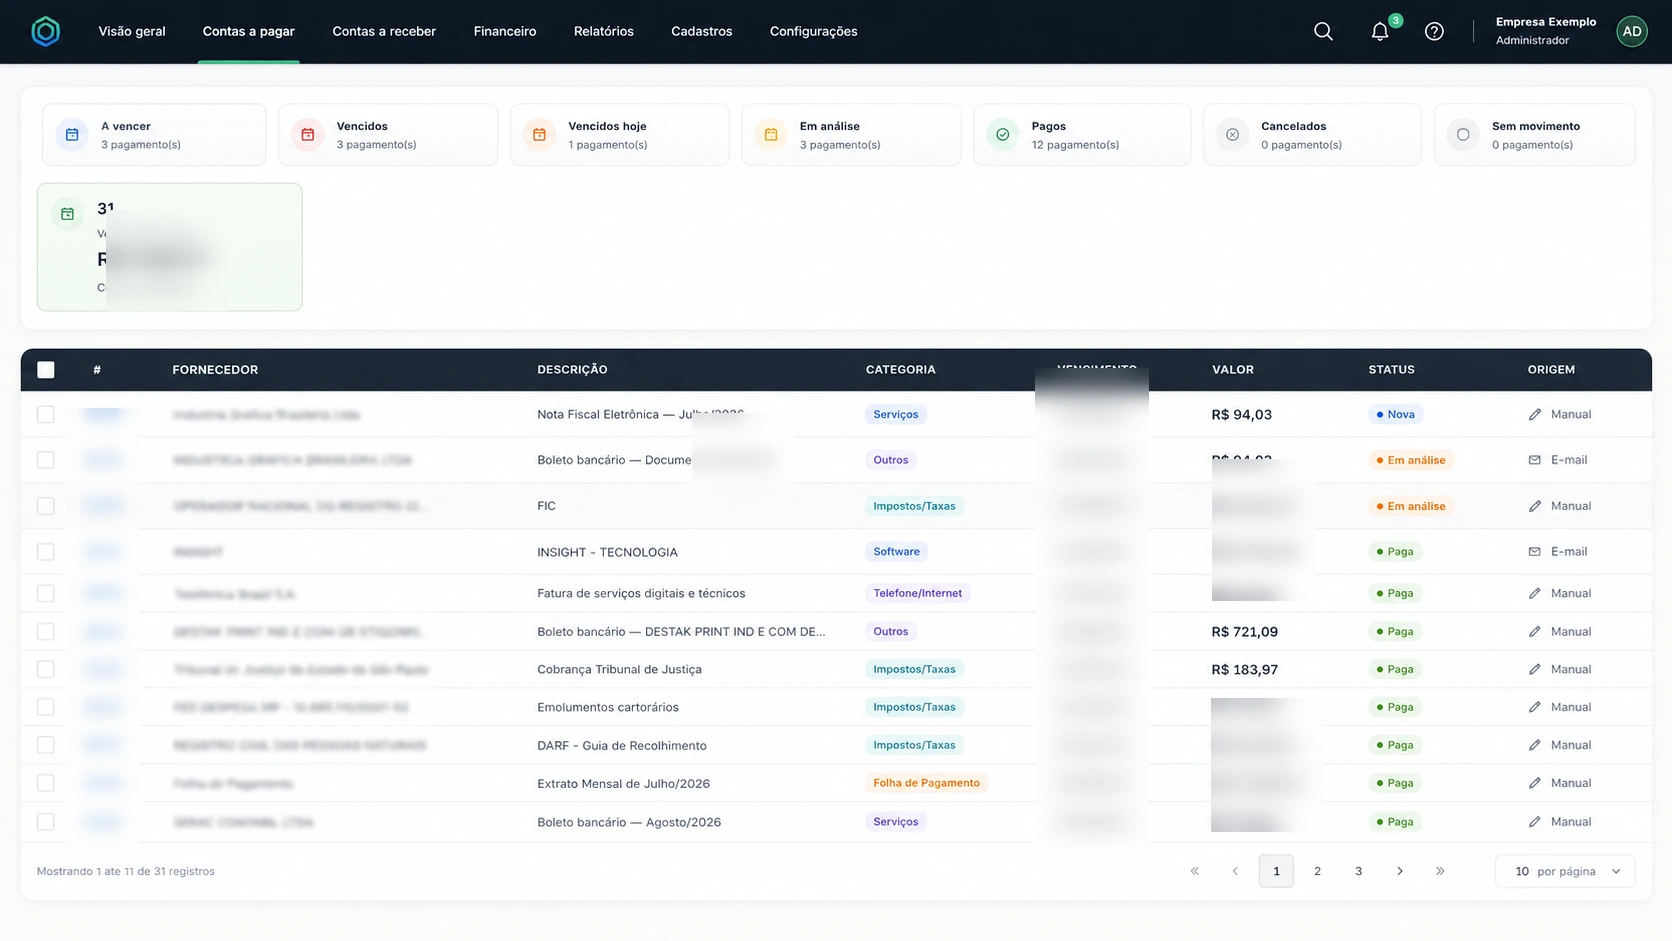Toggle the select-all header checkbox
This screenshot has height=941, width=1672.
[x=46, y=370]
